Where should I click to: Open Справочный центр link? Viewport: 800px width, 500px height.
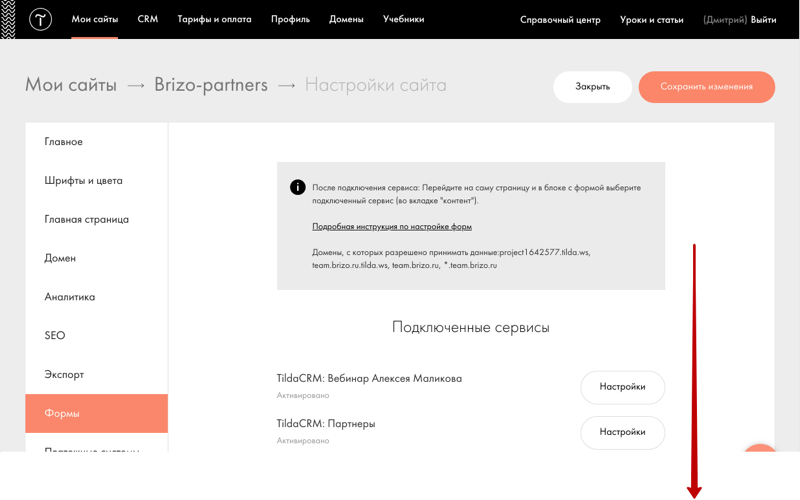(x=560, y=20)
